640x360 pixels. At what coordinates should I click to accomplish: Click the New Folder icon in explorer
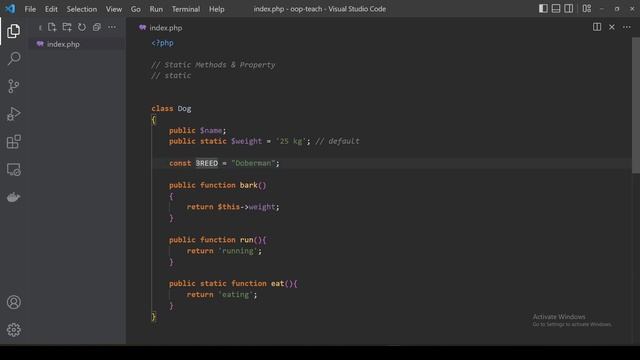67,27
